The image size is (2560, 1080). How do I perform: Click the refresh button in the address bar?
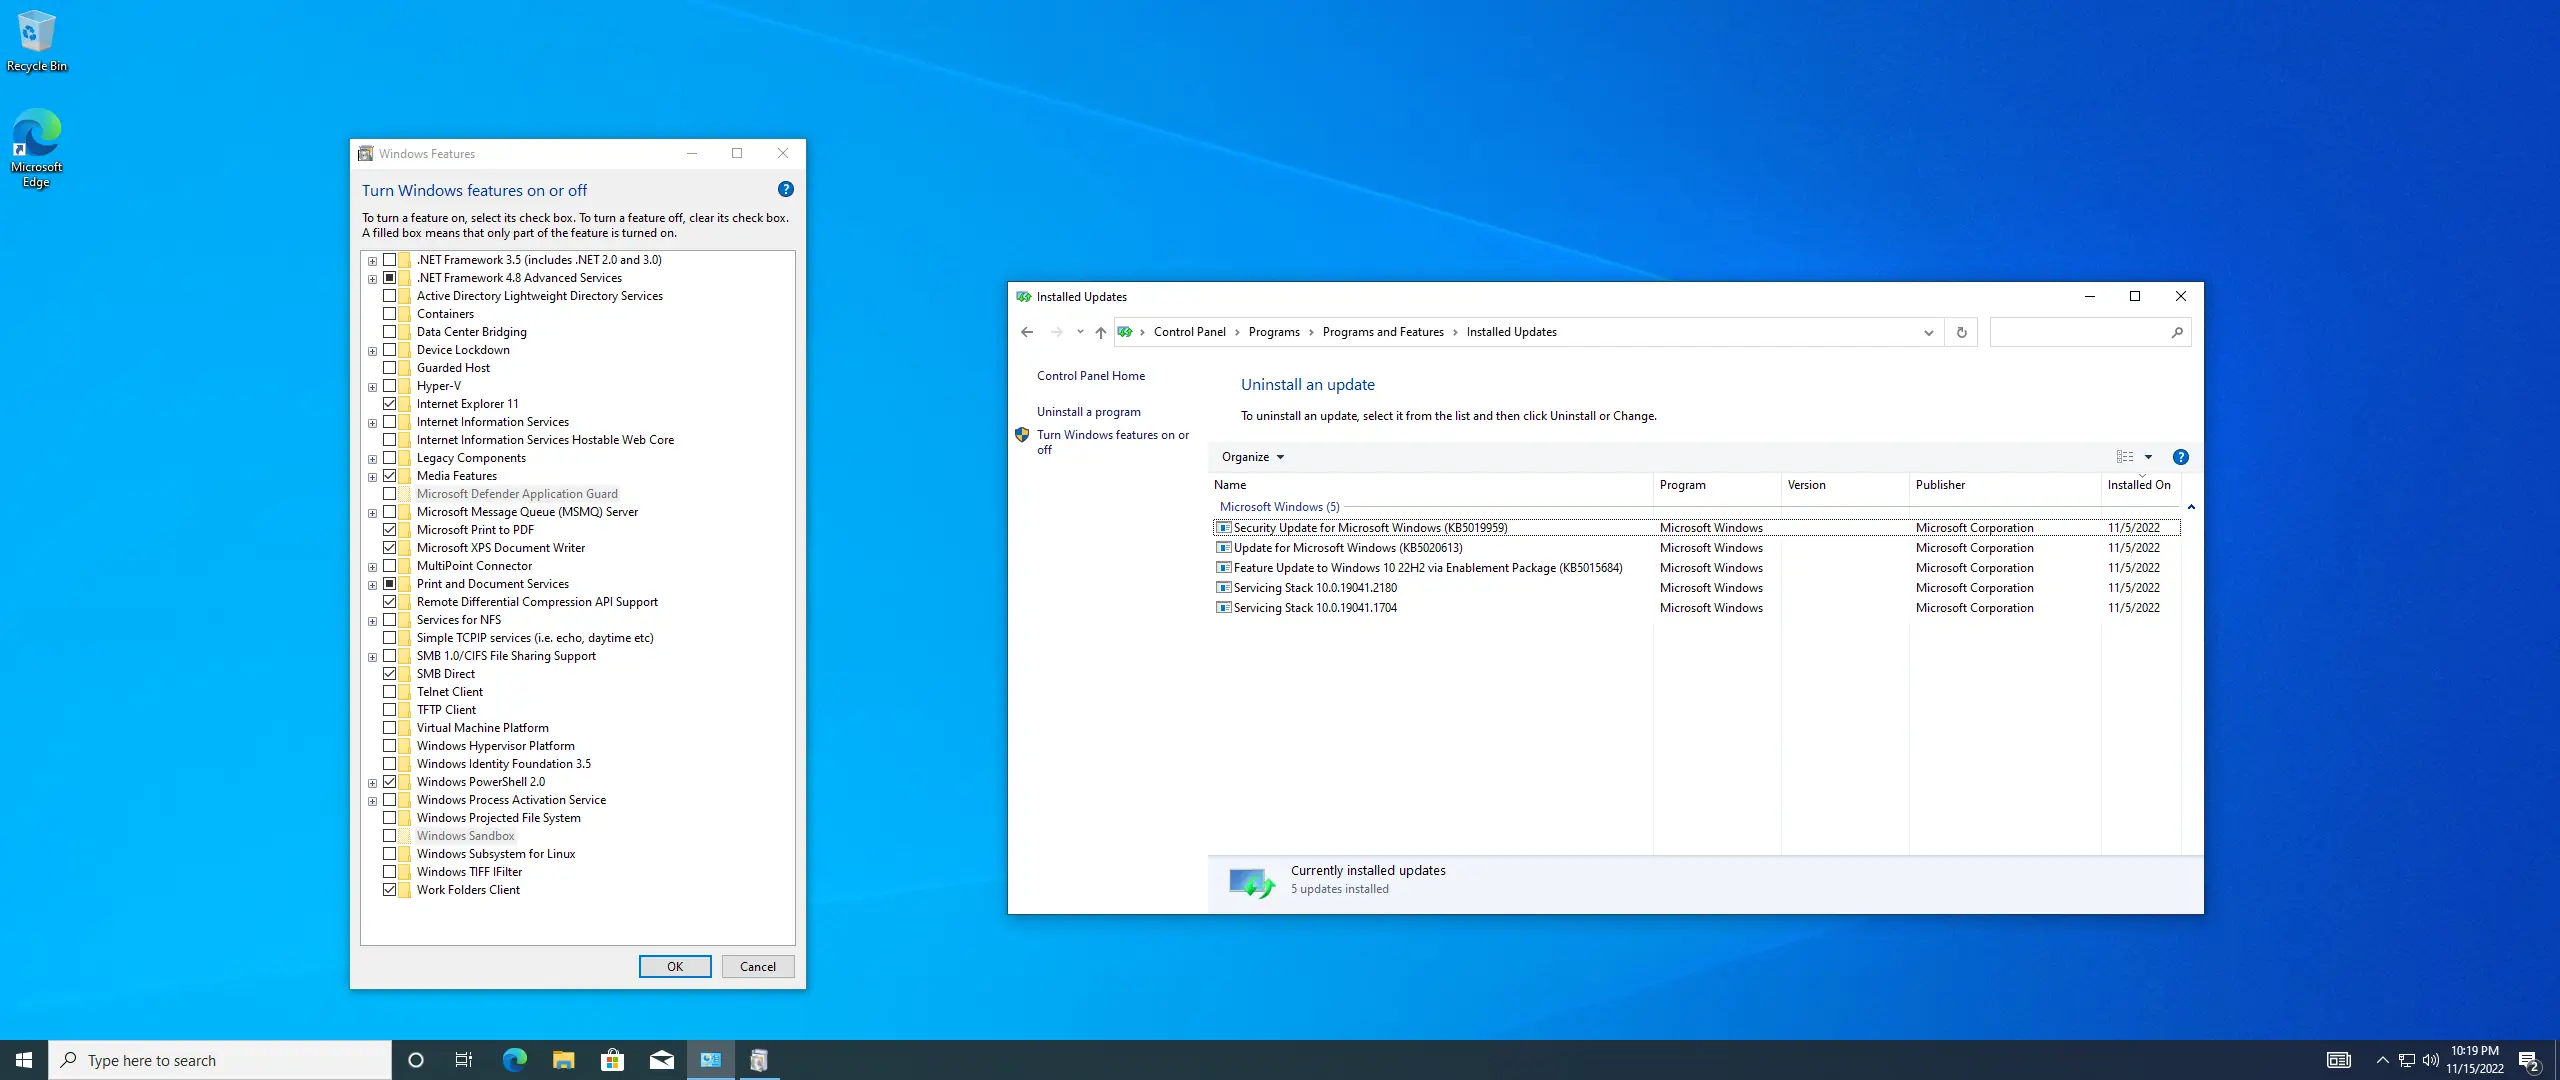coord(1961,332)
